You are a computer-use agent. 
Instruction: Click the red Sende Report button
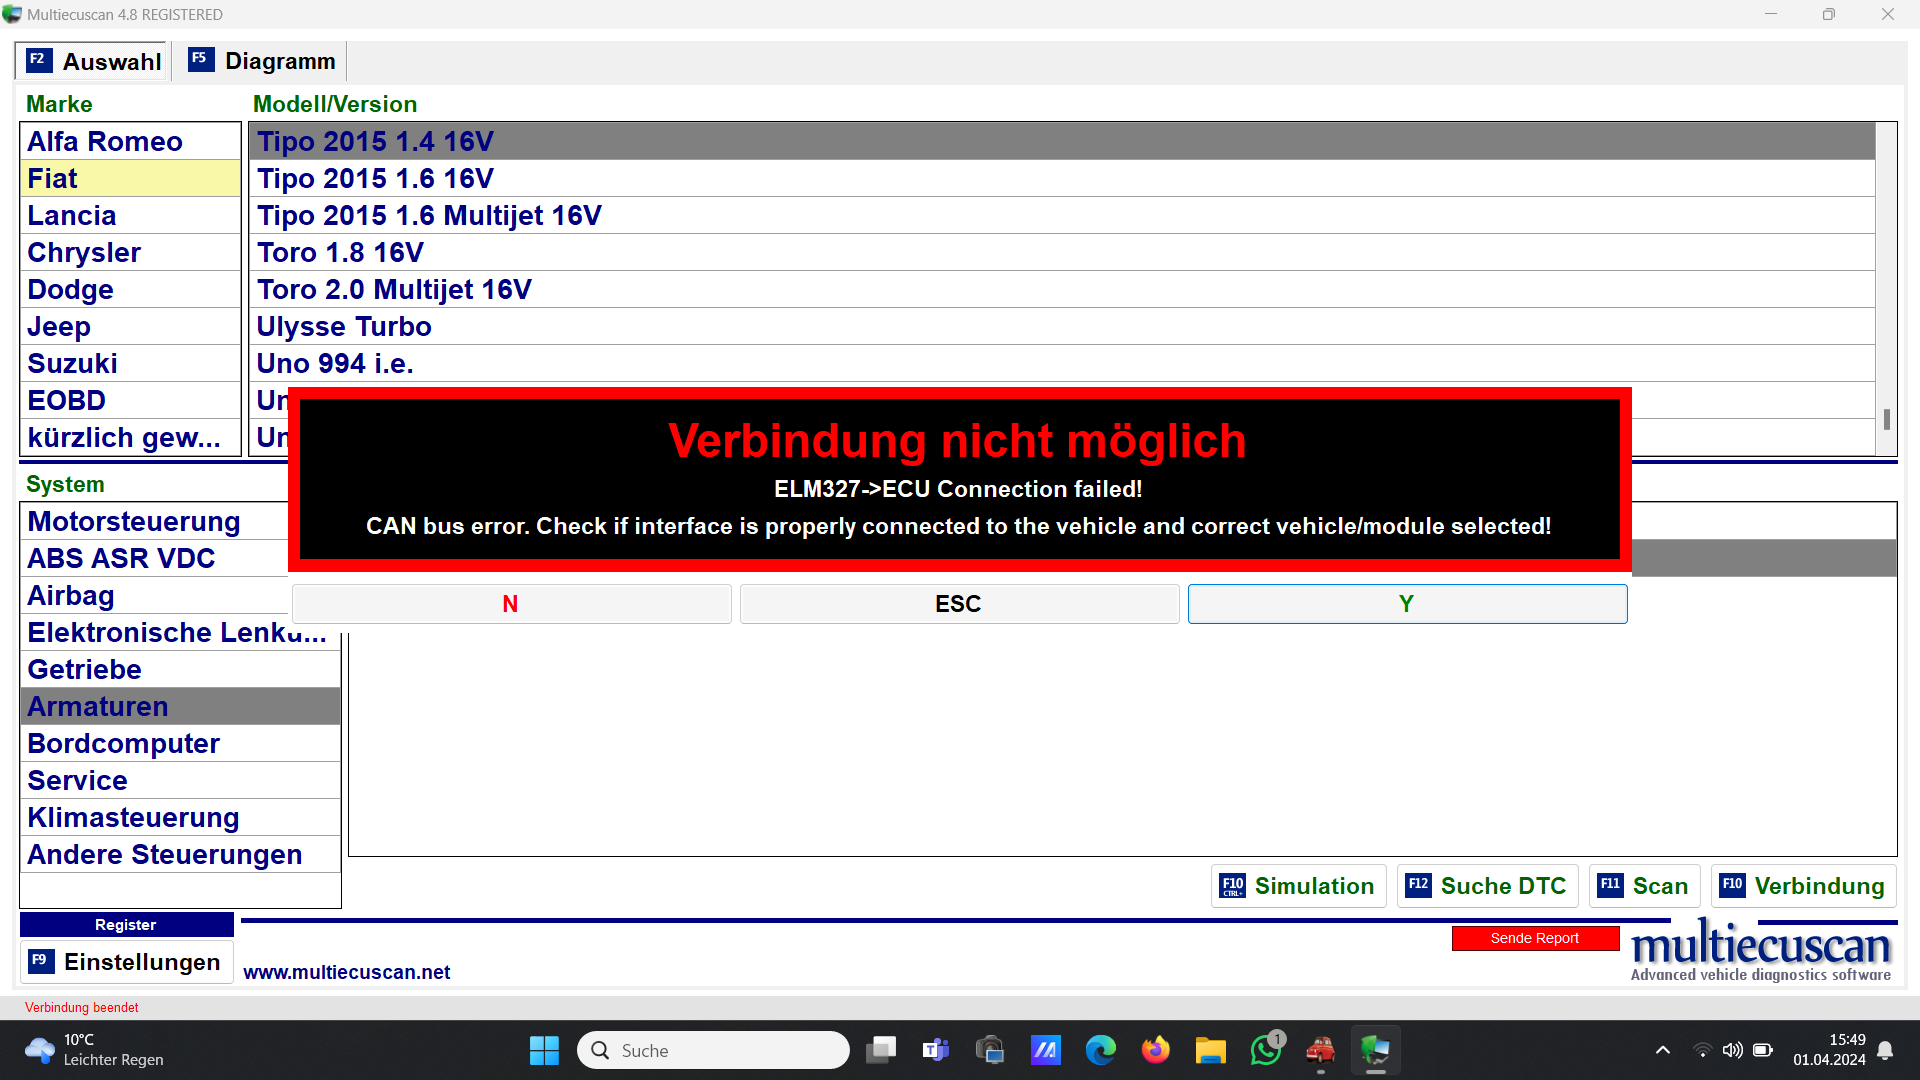coord(1534,938)
